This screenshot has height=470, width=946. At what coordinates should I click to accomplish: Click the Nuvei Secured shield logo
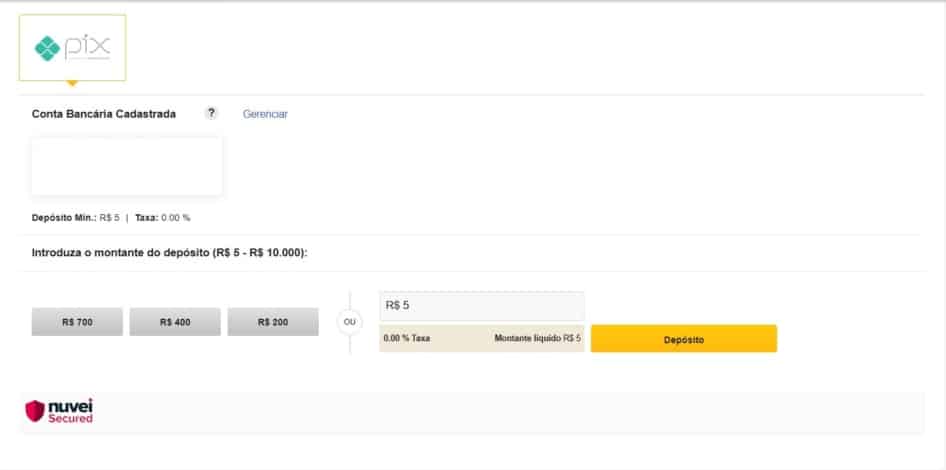(59, 411)
